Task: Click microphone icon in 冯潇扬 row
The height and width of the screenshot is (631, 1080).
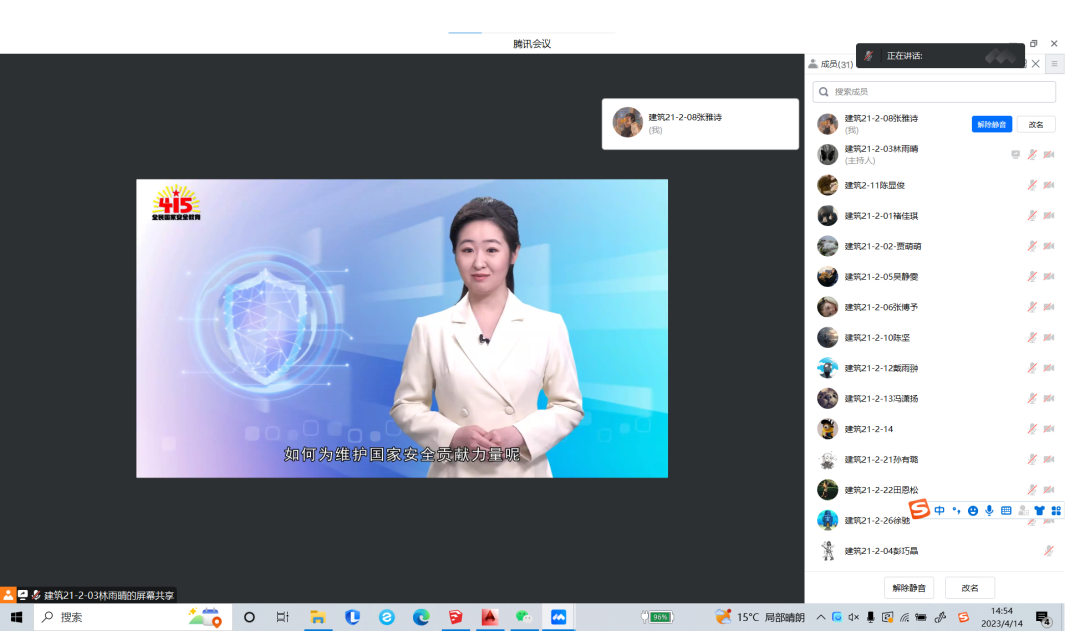Action: click(x=1032, y=399)
